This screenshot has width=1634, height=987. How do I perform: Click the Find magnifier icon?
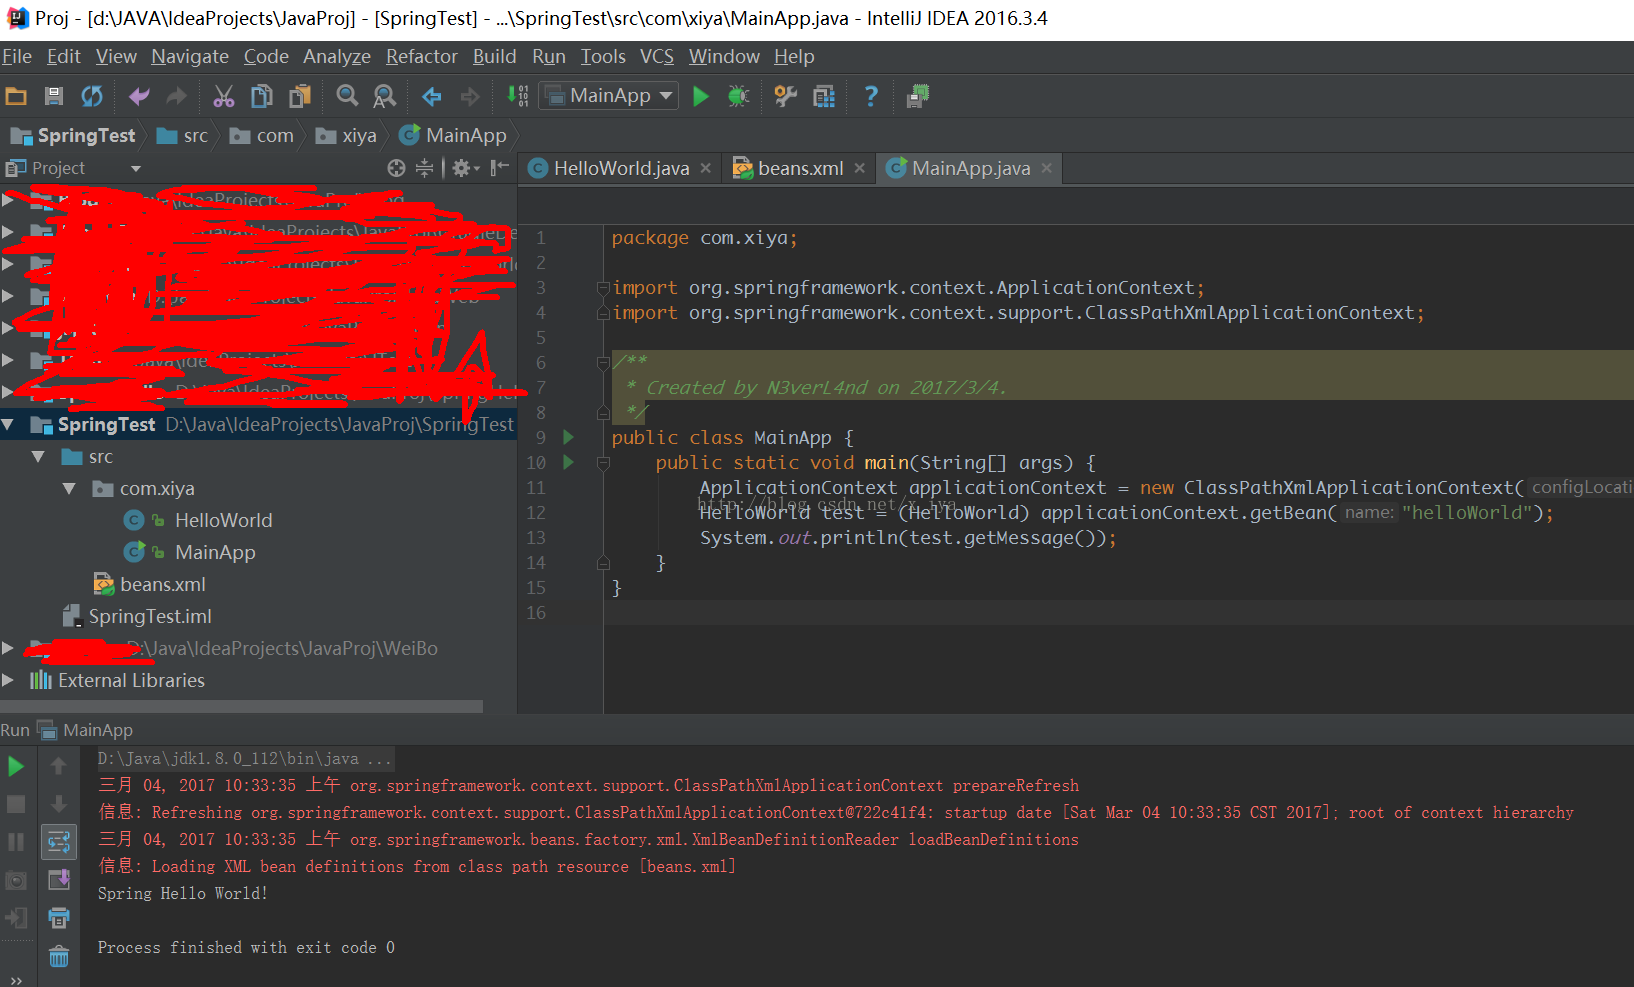coord(347,96)
